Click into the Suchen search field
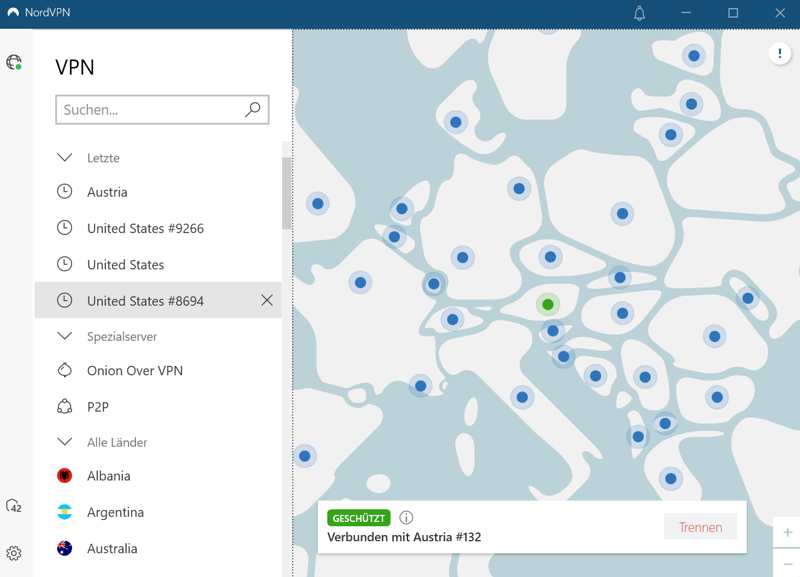 [150, 110]
